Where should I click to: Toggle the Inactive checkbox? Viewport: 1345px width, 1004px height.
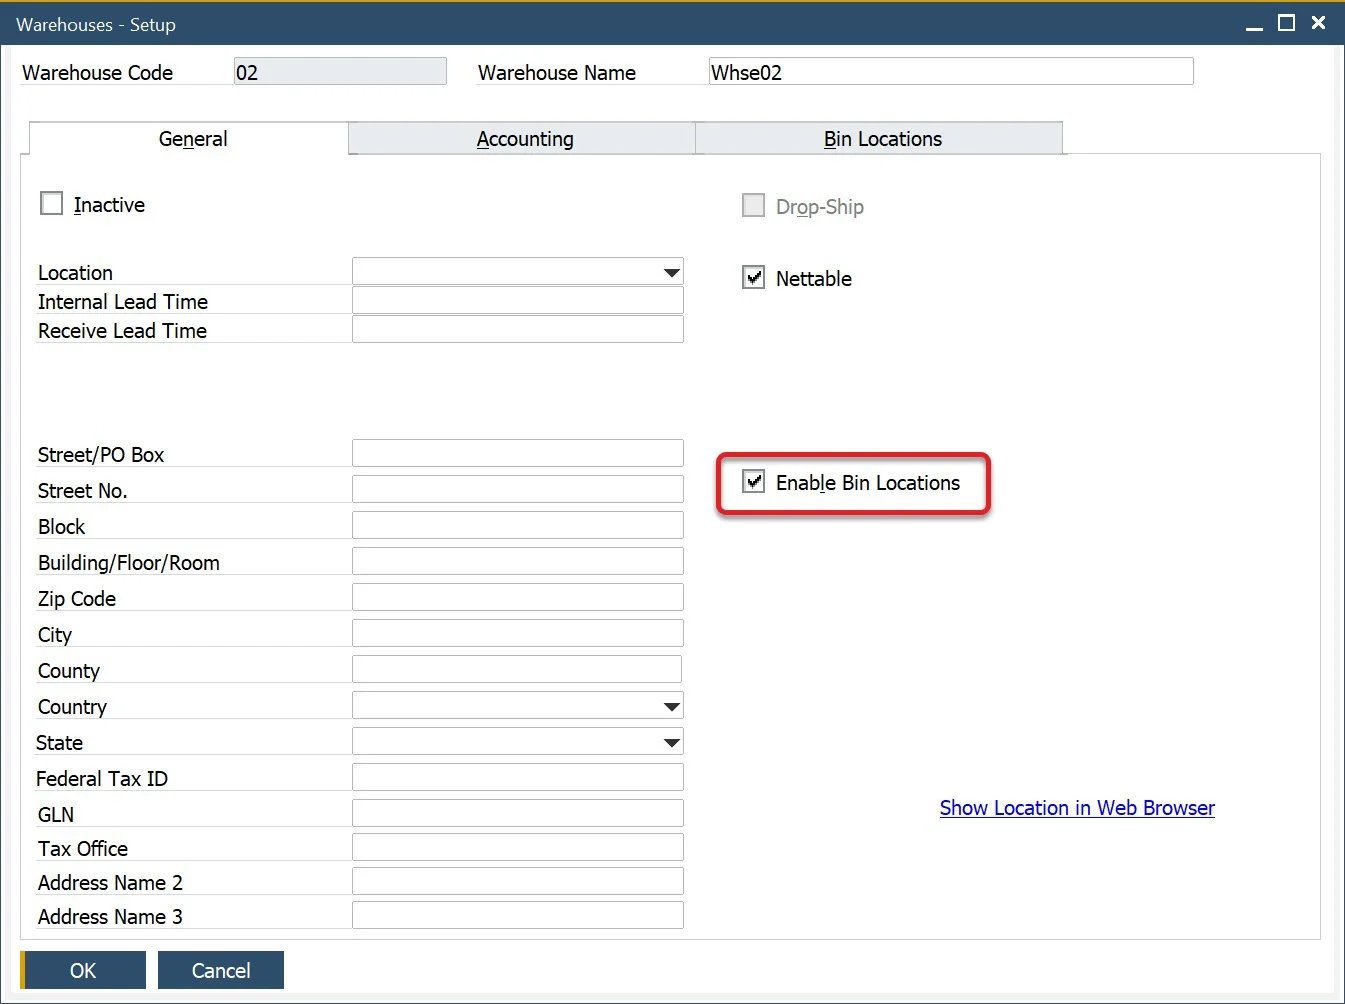tap(52, 204)
